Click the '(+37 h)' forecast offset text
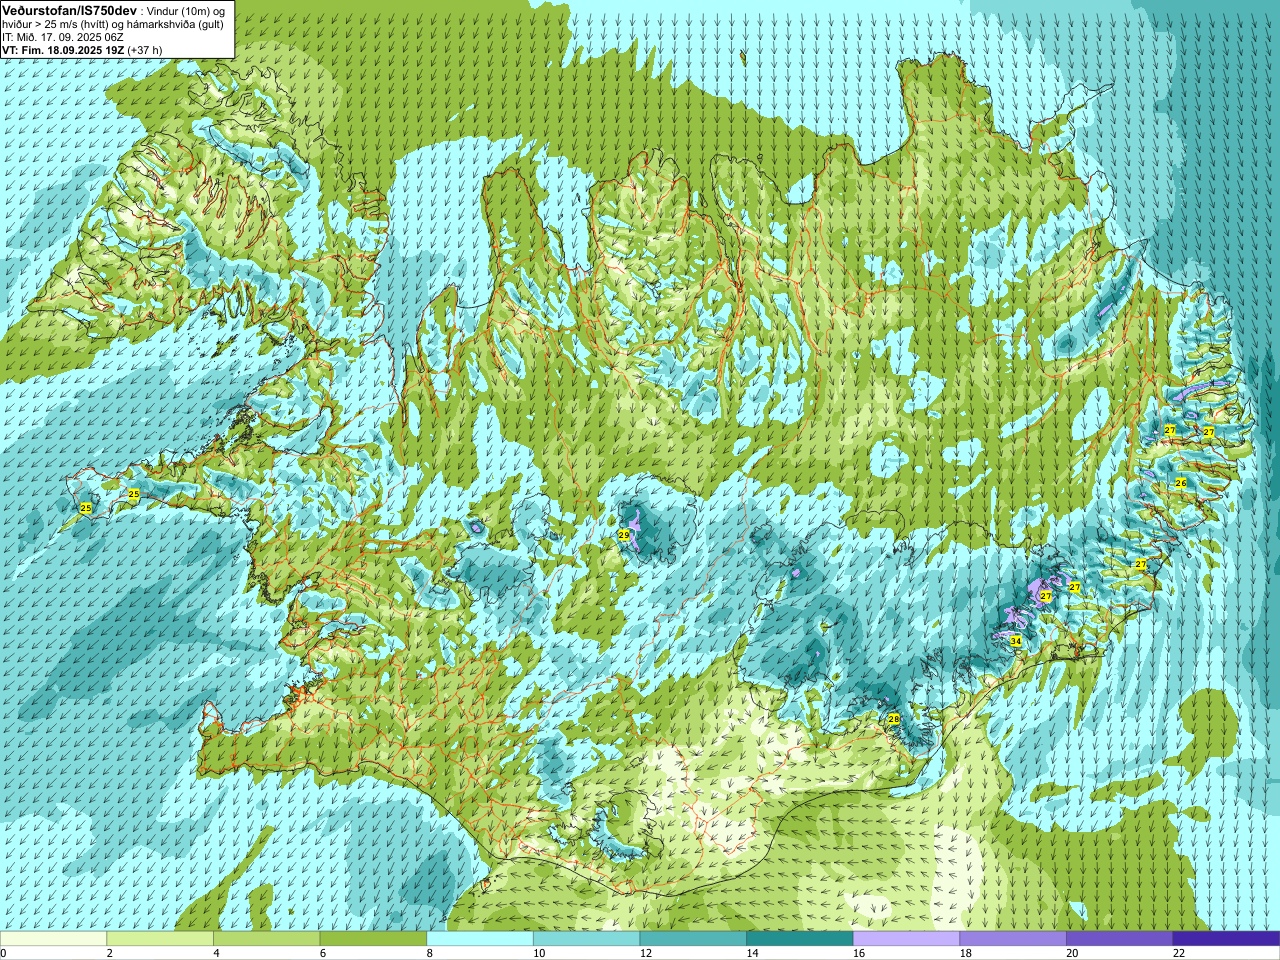The width and height of the screenshot is (1280, 960). click(x=145, y=50)
